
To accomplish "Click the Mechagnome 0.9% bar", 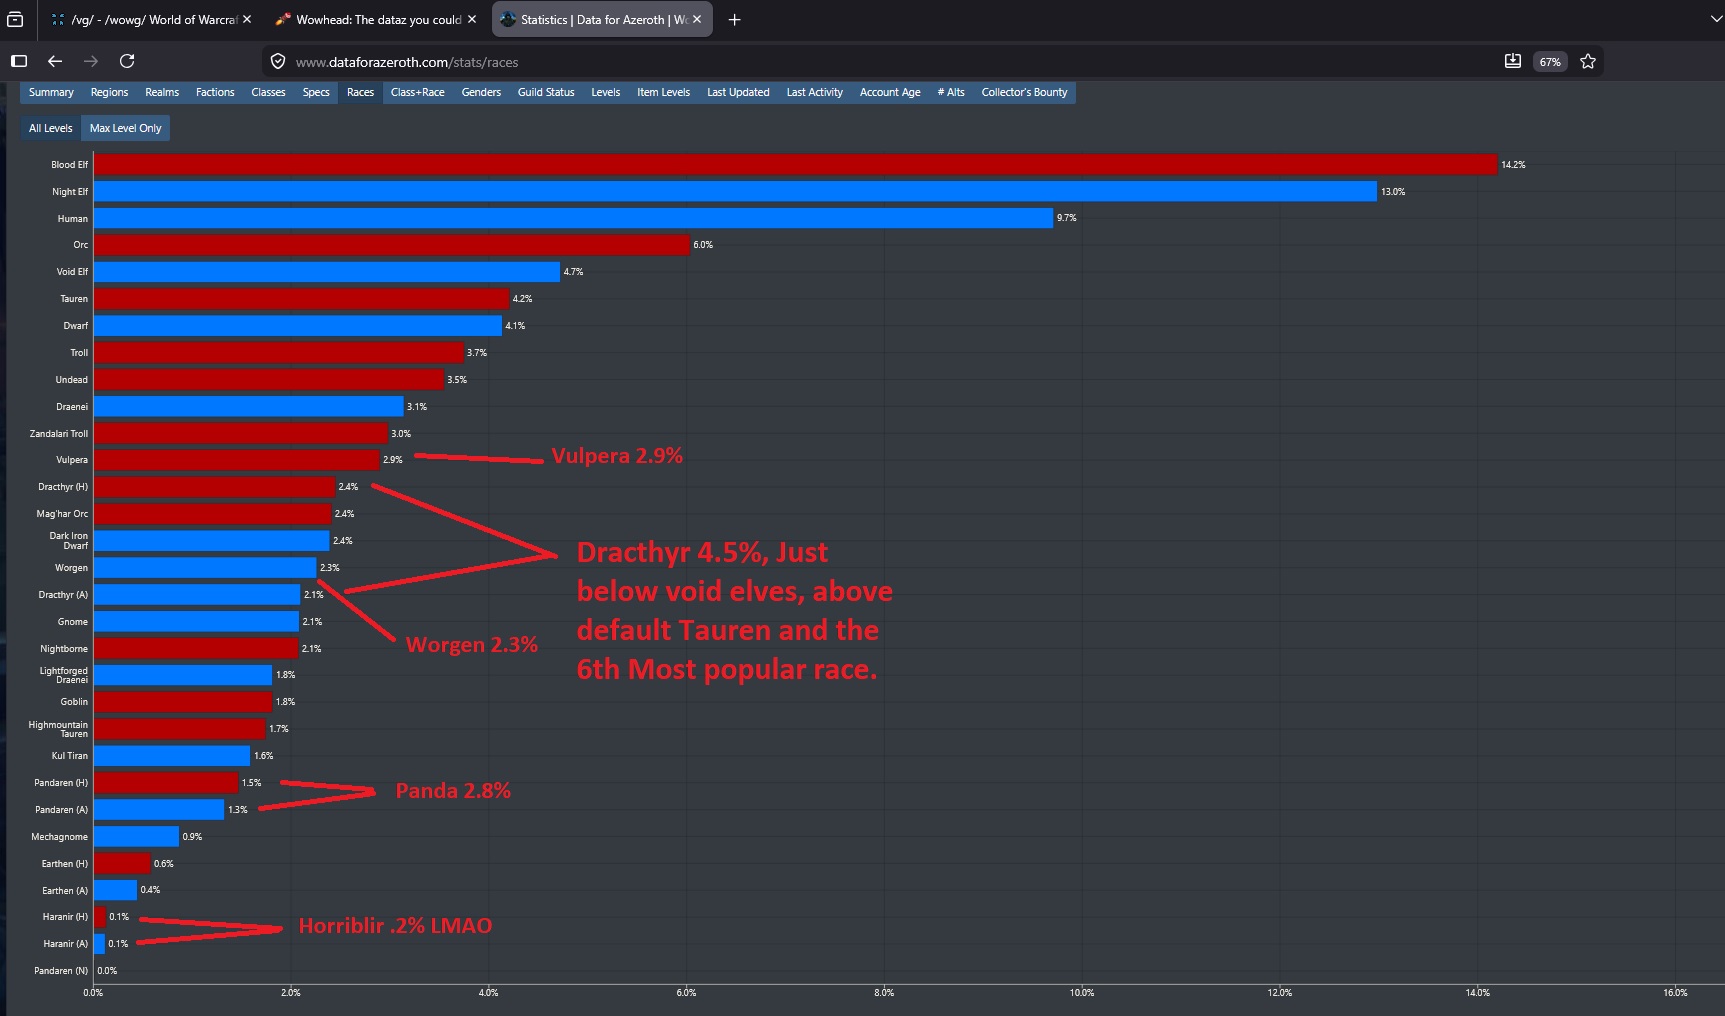I will [x=136, y=837].
